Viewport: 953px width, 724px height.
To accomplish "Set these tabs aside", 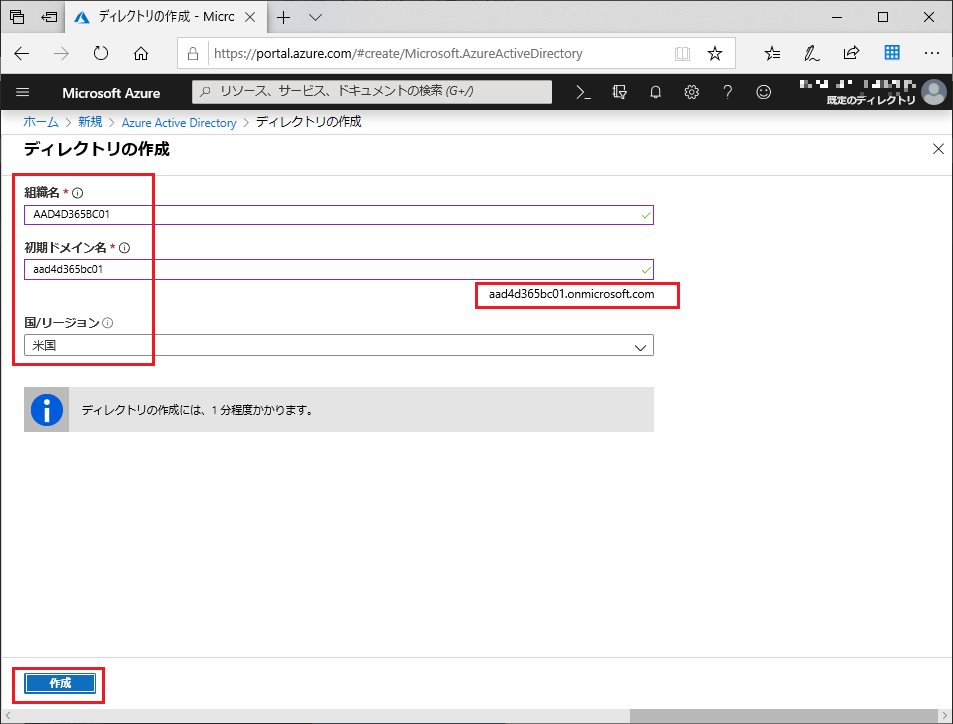I will (x=49, y=17).
